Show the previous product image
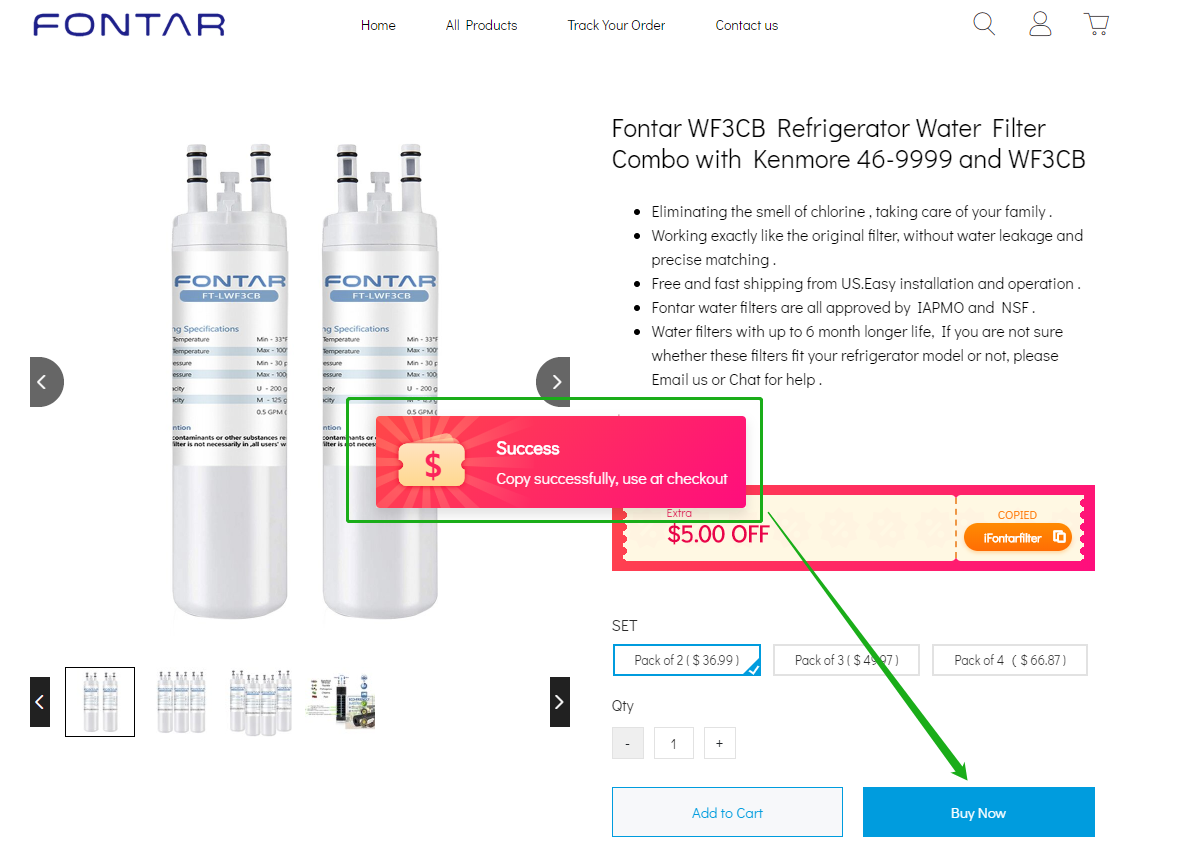 [x=45, y=382]
